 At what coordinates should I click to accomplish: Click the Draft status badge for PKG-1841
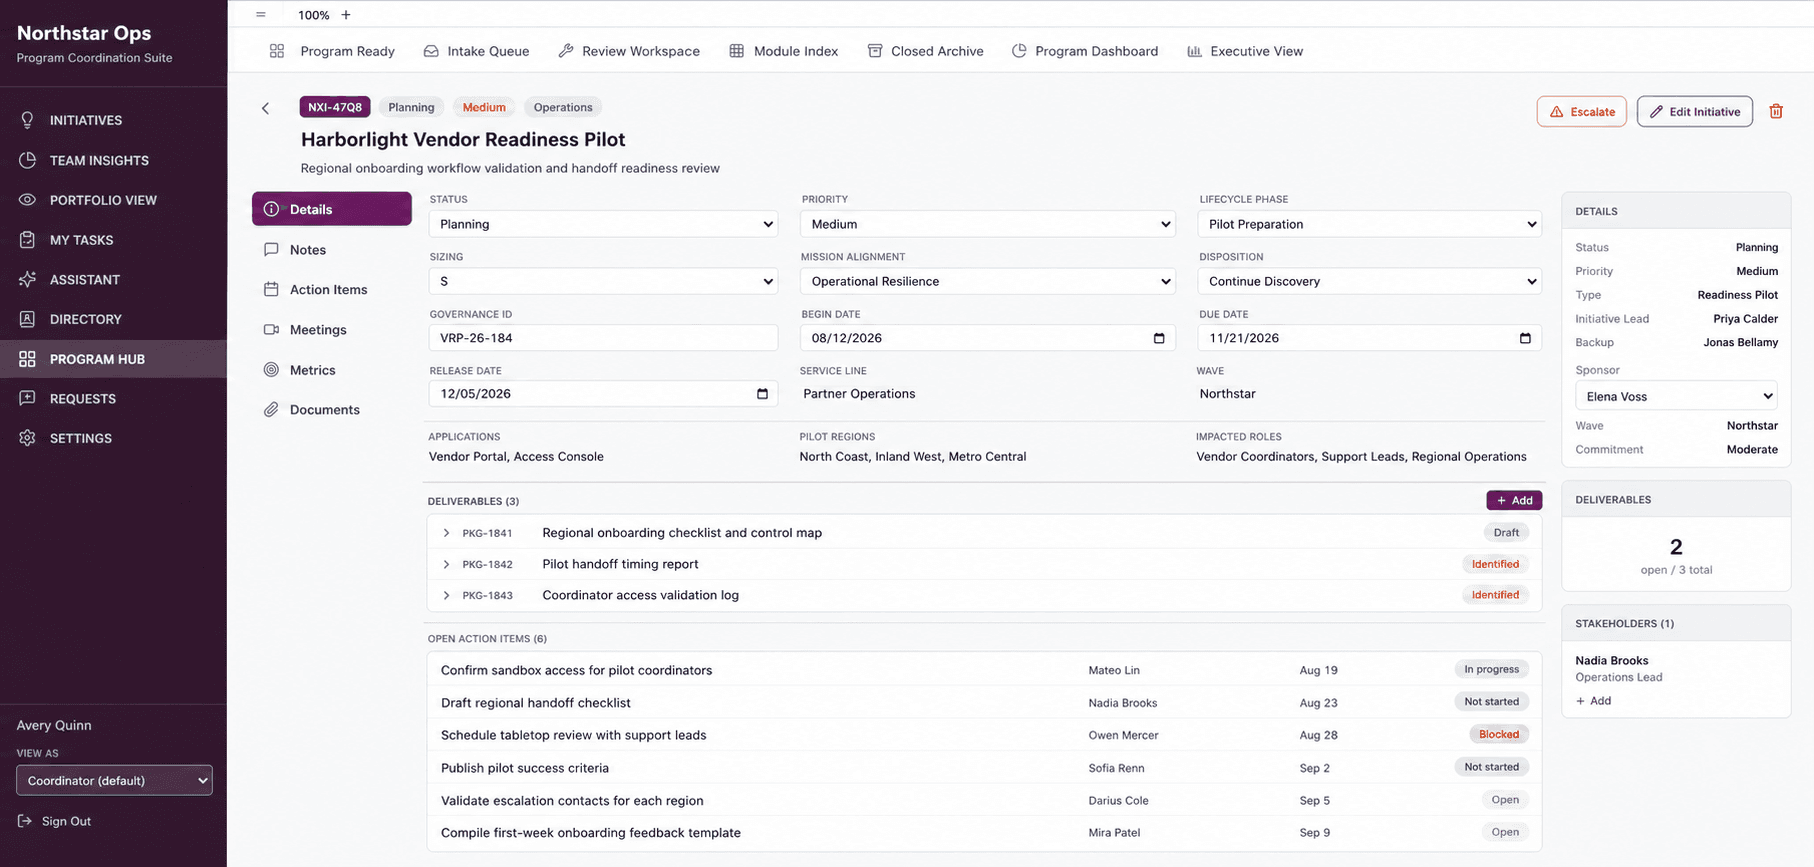(x=1506, y=533)
